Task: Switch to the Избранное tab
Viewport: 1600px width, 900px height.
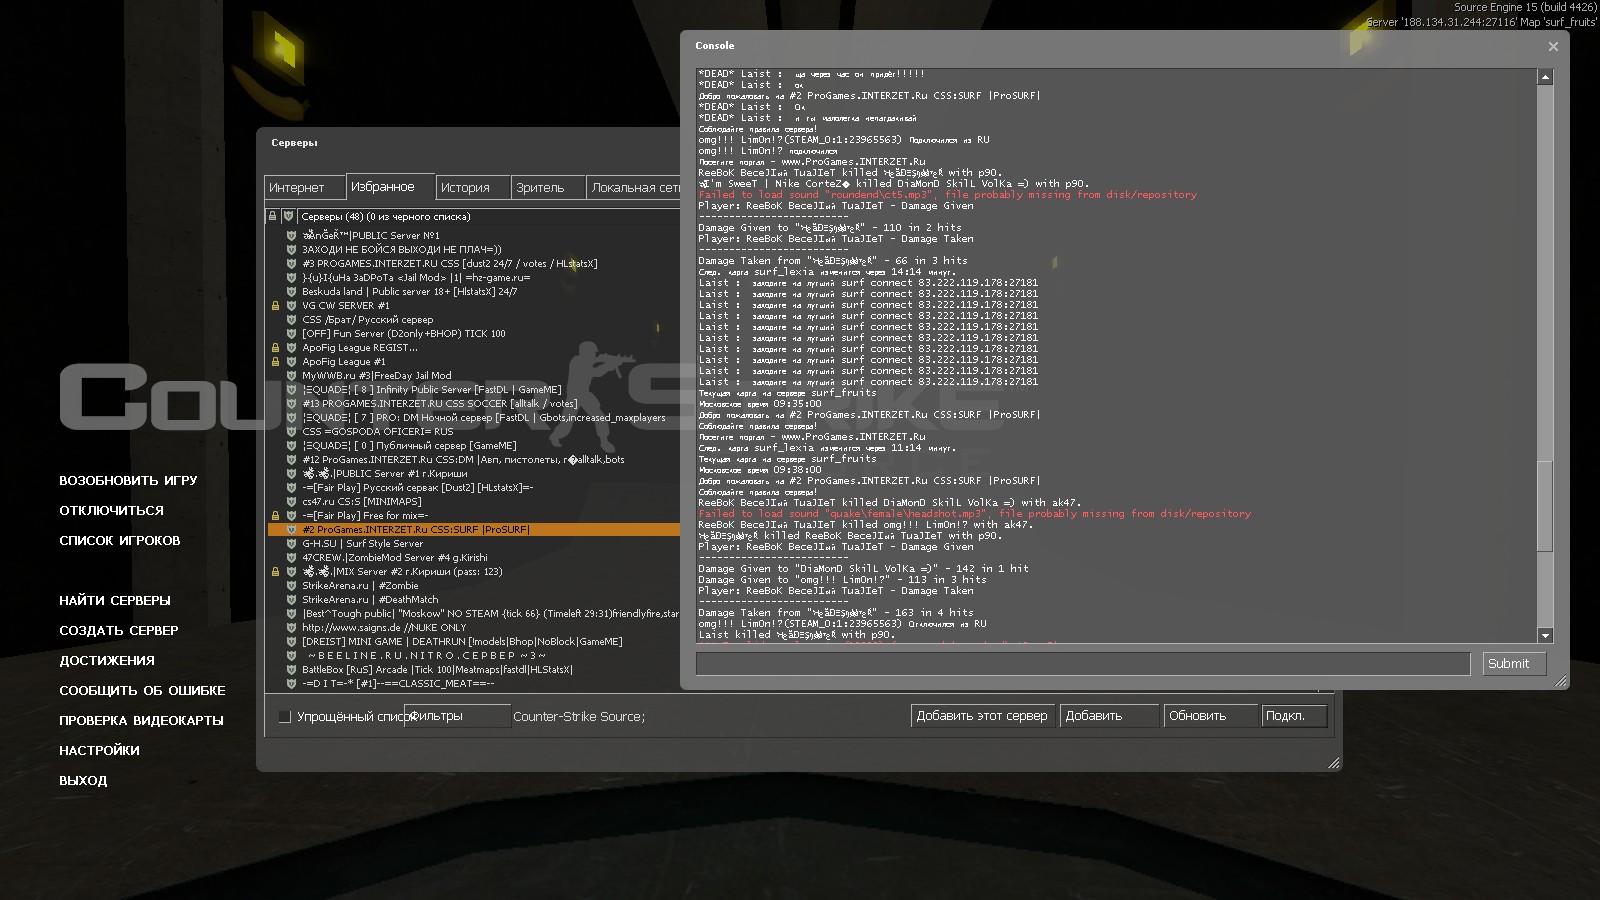Action: [x=391, y=187]
